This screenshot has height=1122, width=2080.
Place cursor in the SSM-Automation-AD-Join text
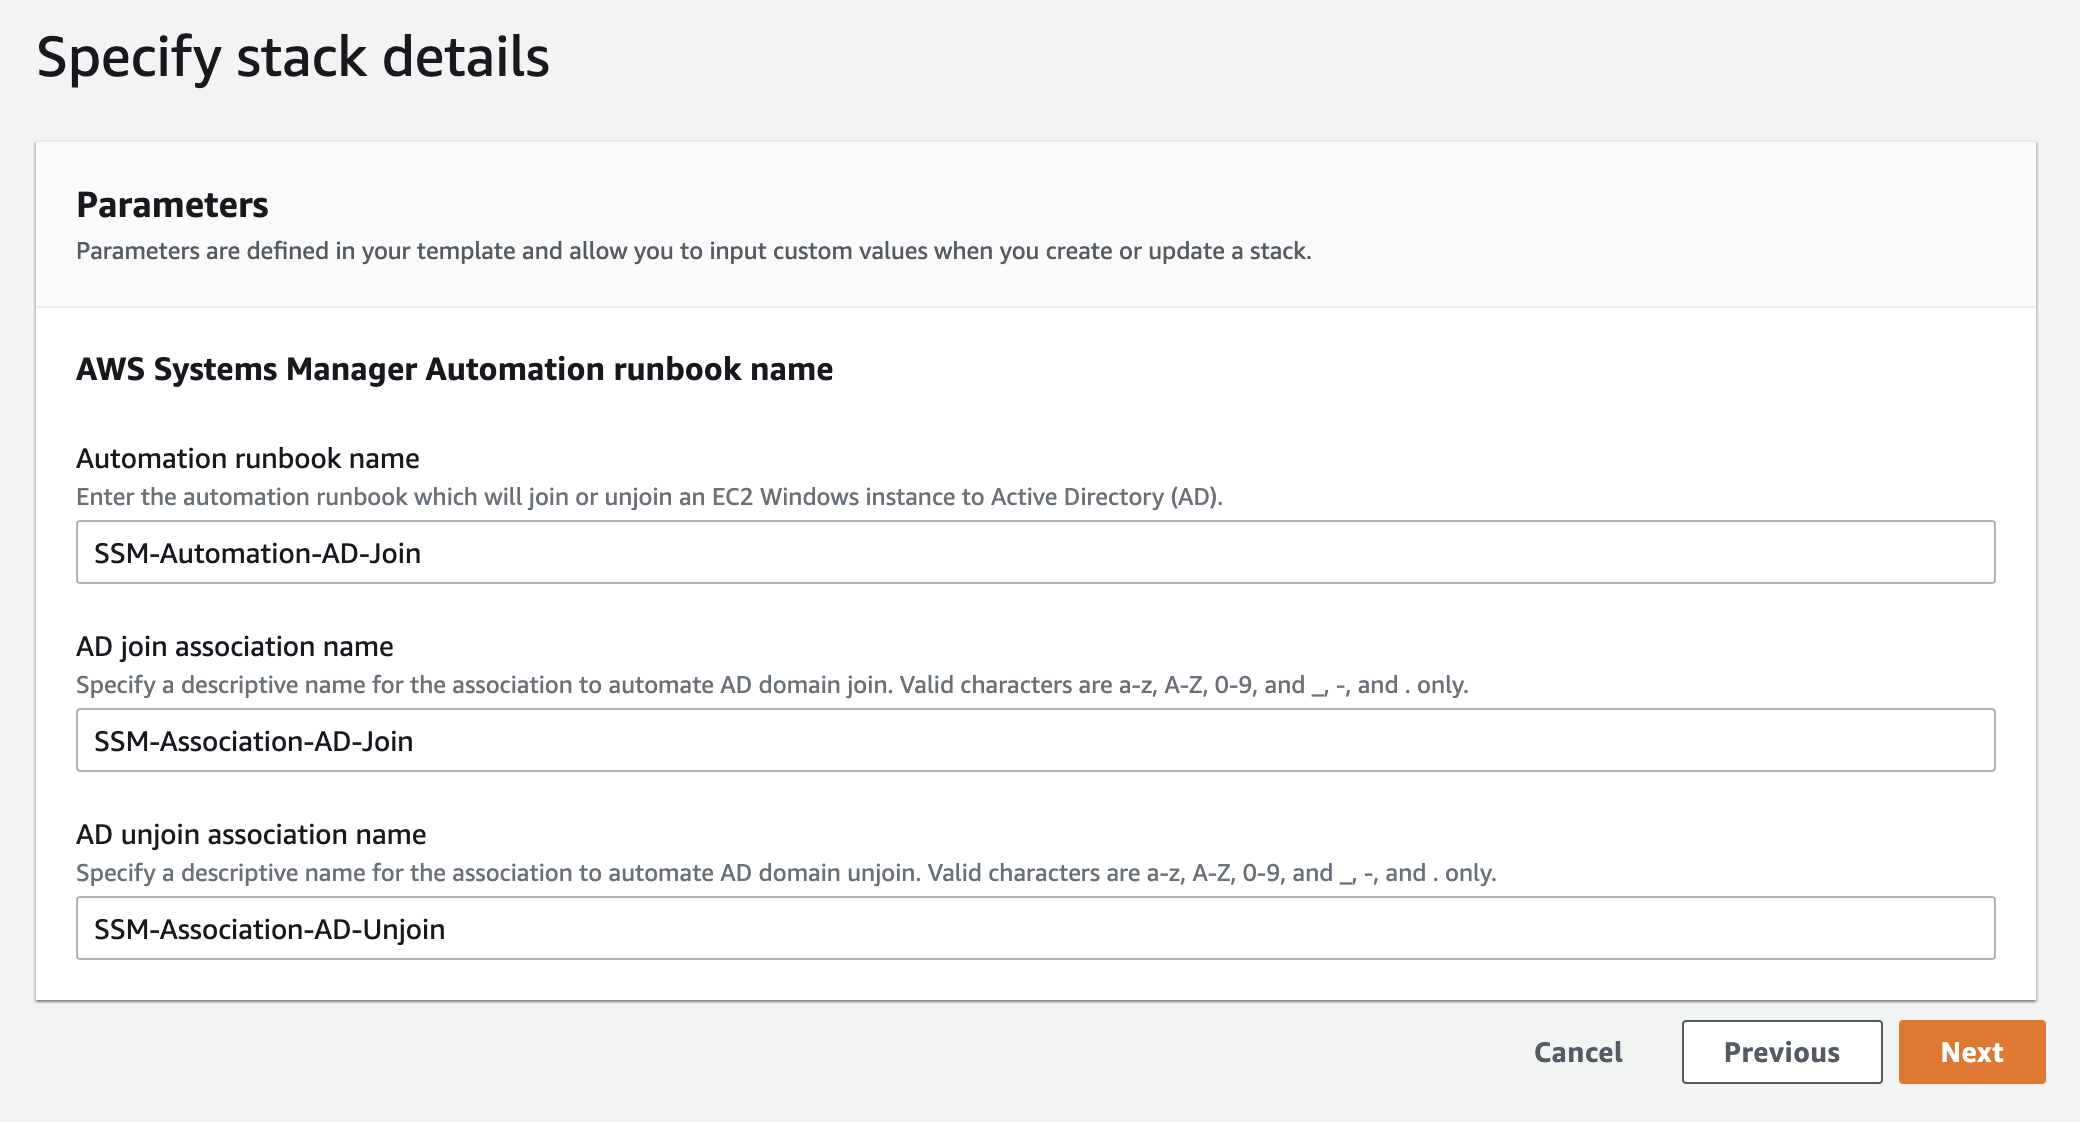[257, 553]
